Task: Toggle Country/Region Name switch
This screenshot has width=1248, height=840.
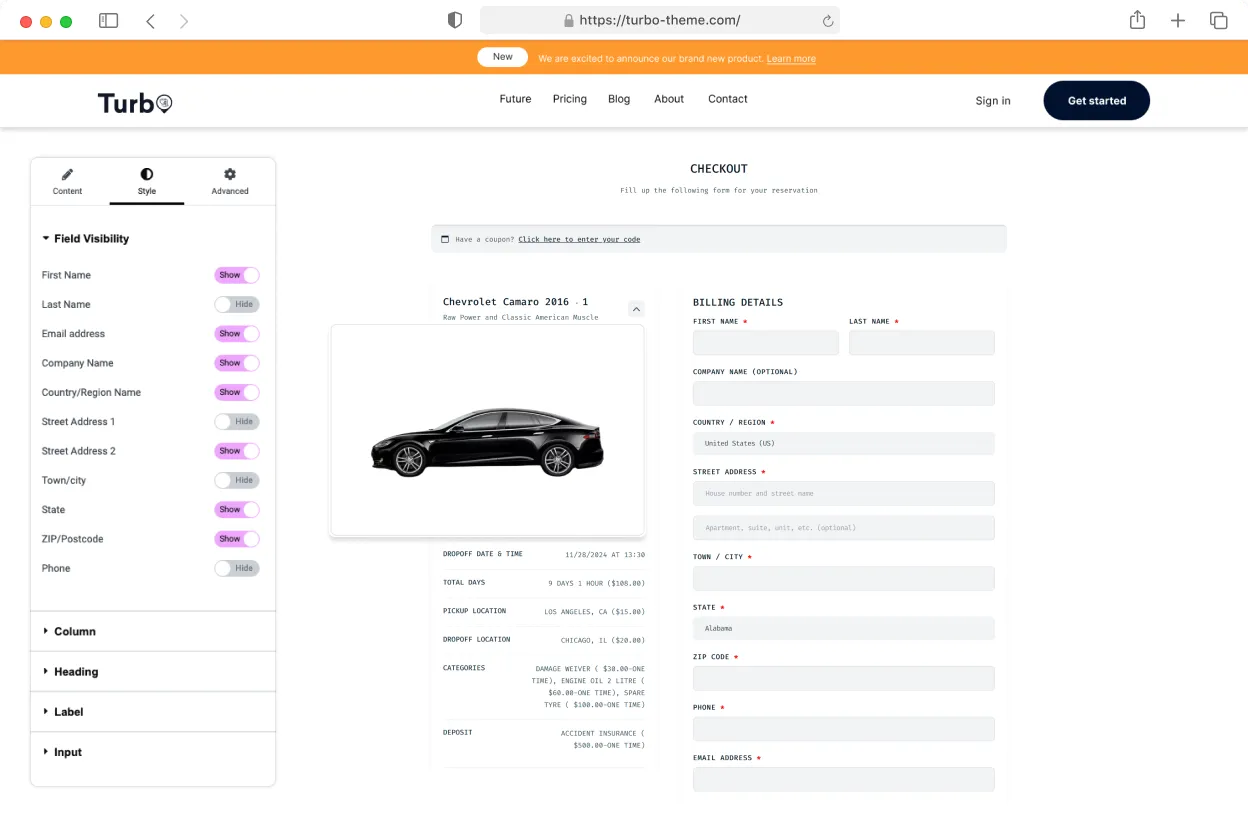Action: click(x=237, y=392)
